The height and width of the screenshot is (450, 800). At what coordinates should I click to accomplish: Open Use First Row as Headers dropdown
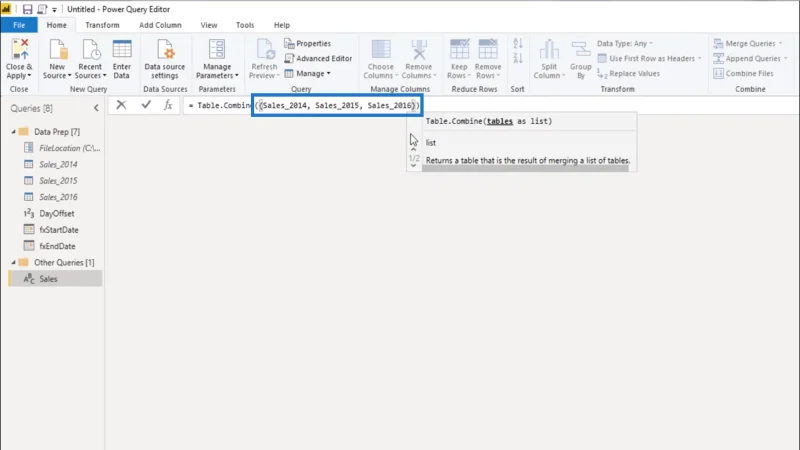point(649,58)
